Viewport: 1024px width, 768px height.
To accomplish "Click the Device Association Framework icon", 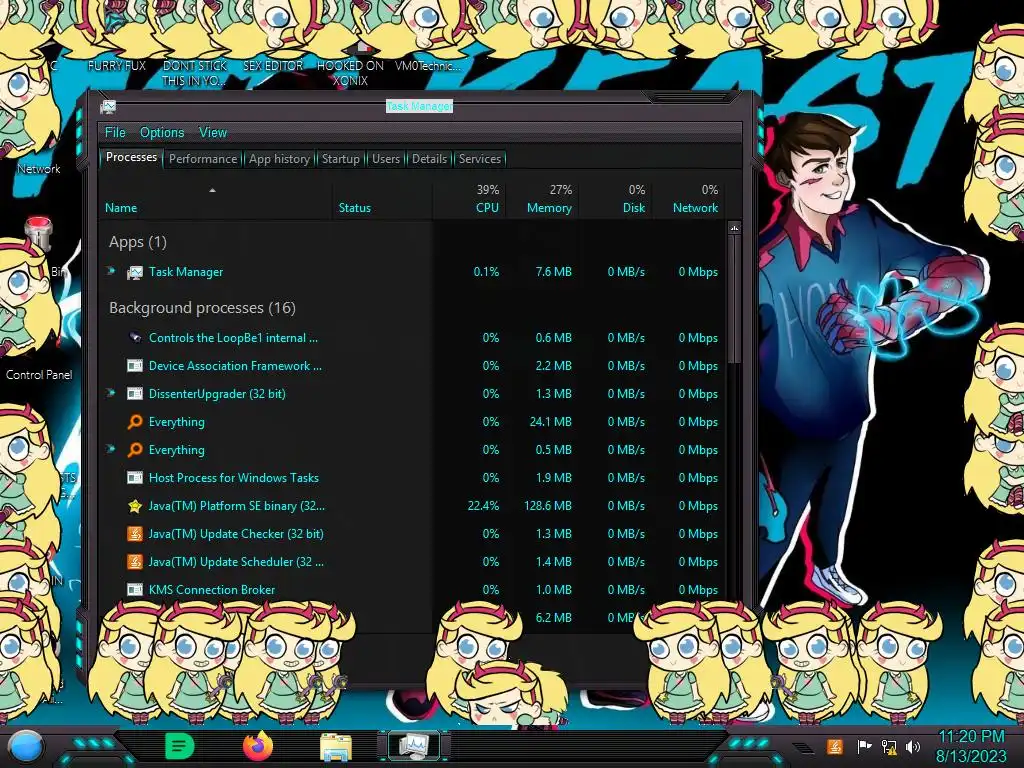I will pos(135,366).
